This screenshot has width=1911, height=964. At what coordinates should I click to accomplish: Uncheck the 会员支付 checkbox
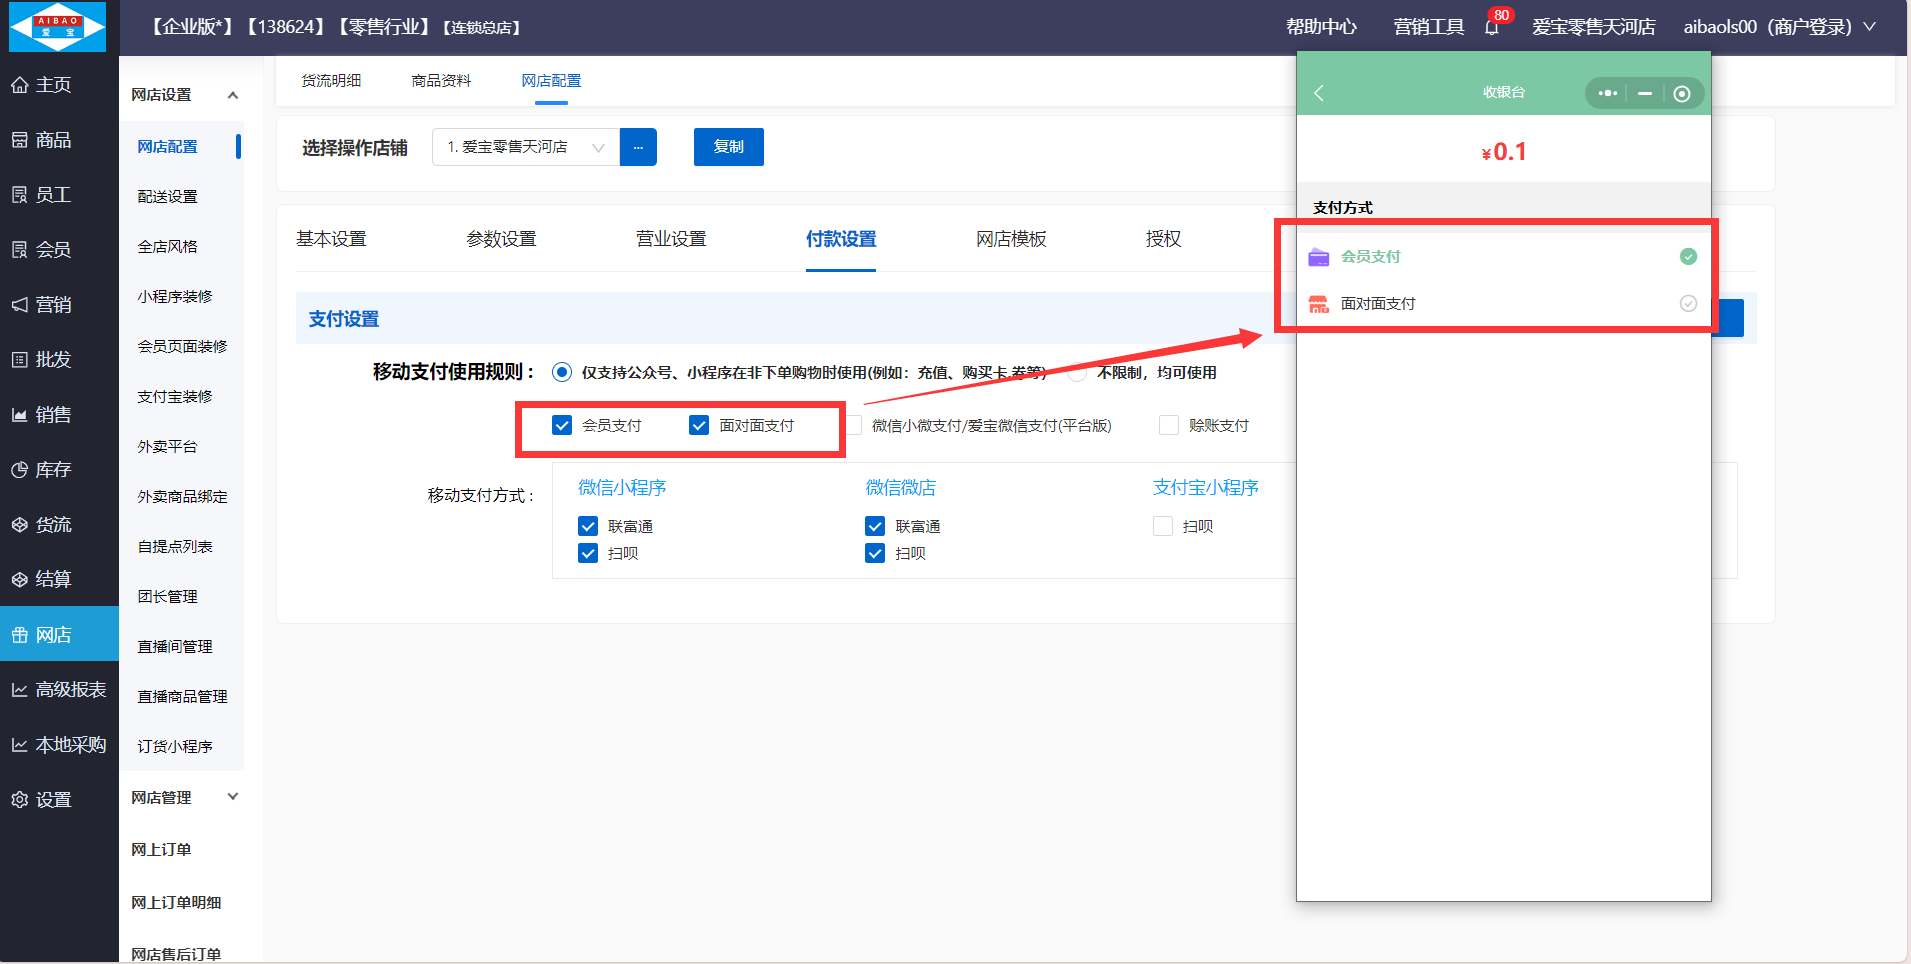(x=562, y=426)
